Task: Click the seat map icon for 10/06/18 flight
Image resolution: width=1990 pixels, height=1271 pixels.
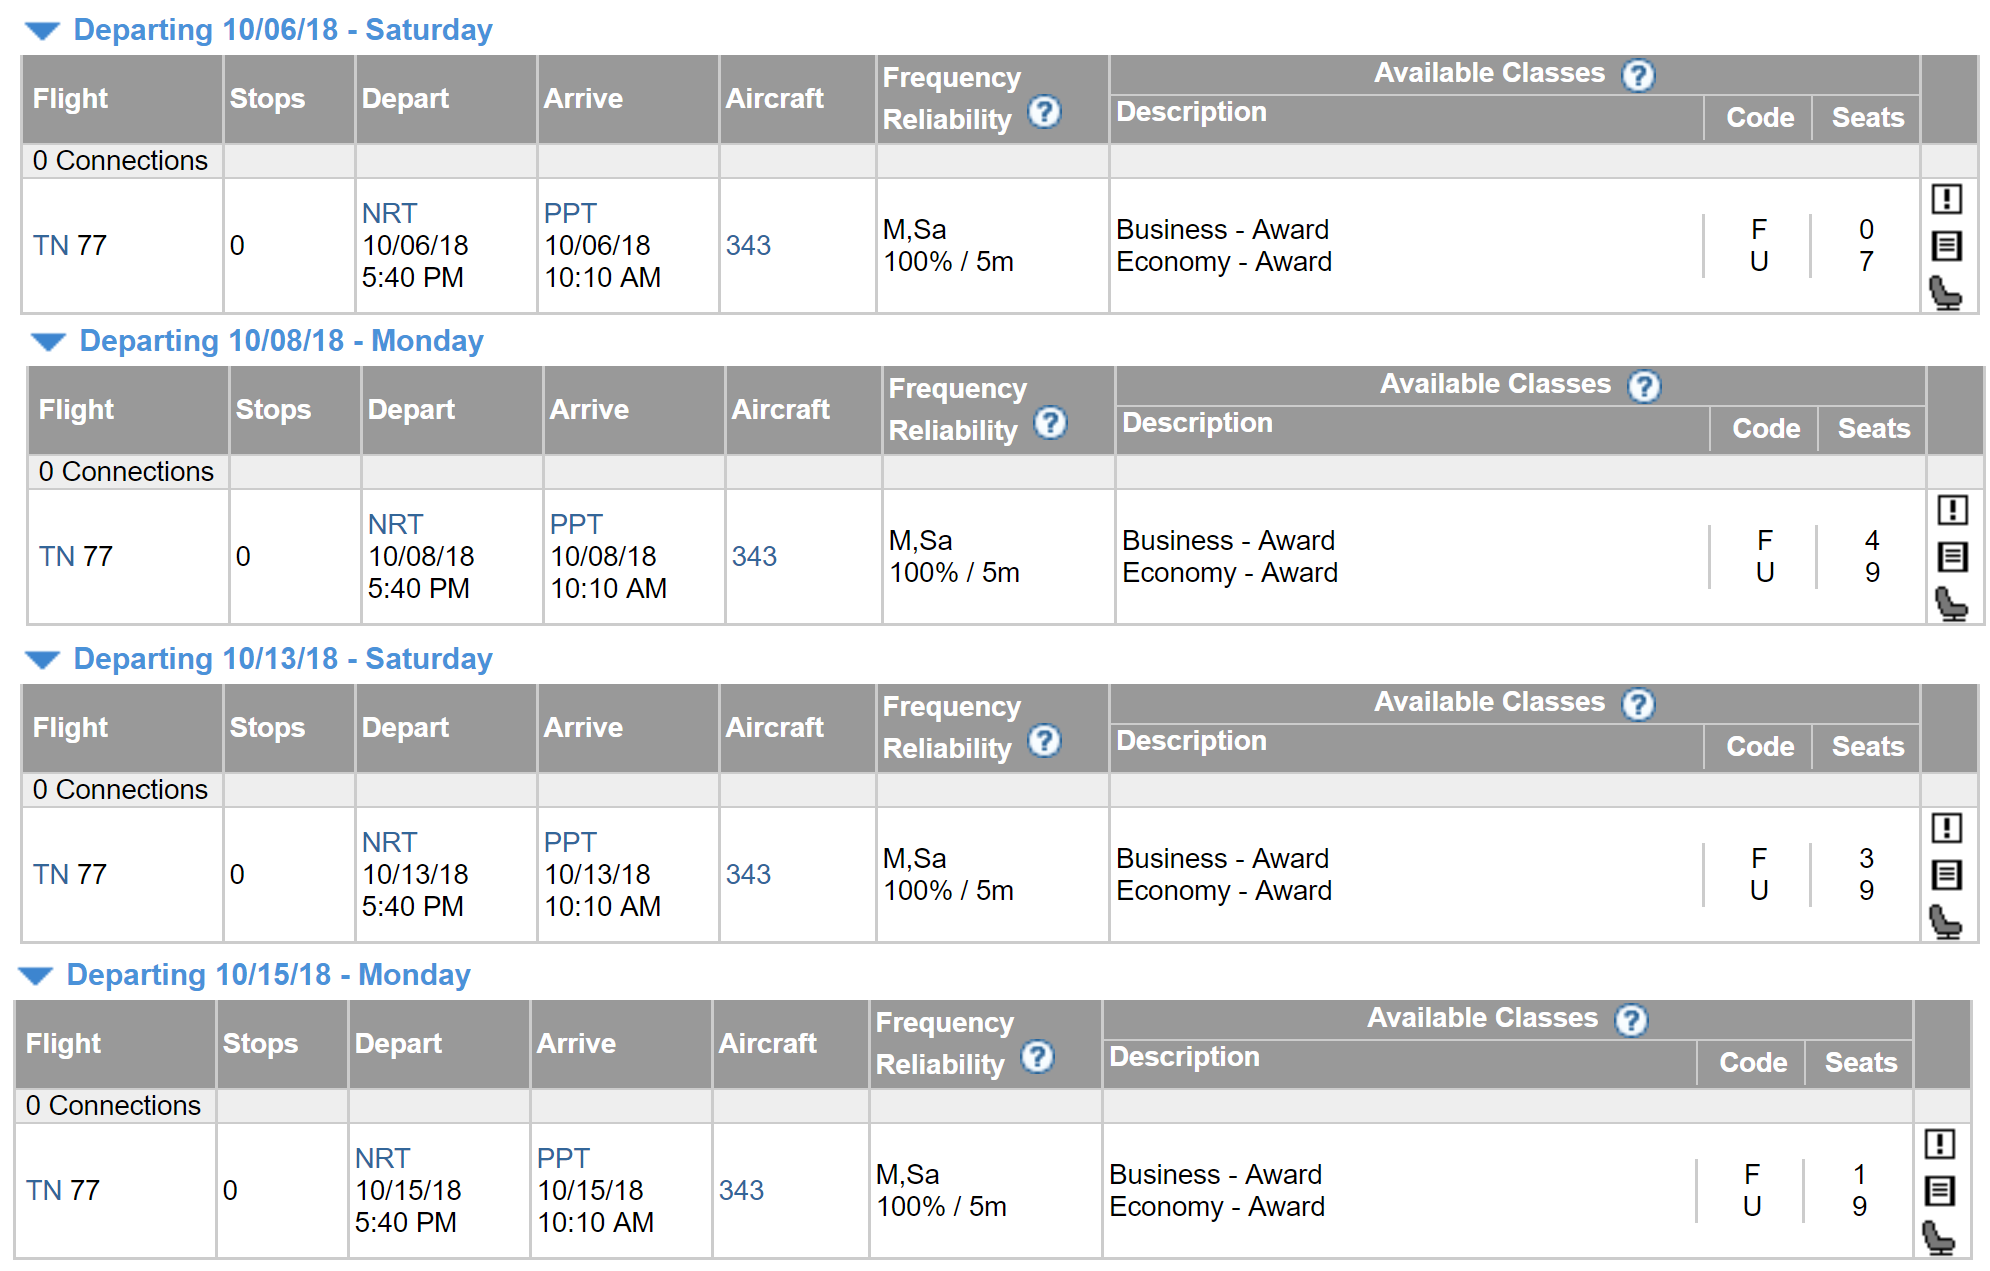Action: 1946,293
